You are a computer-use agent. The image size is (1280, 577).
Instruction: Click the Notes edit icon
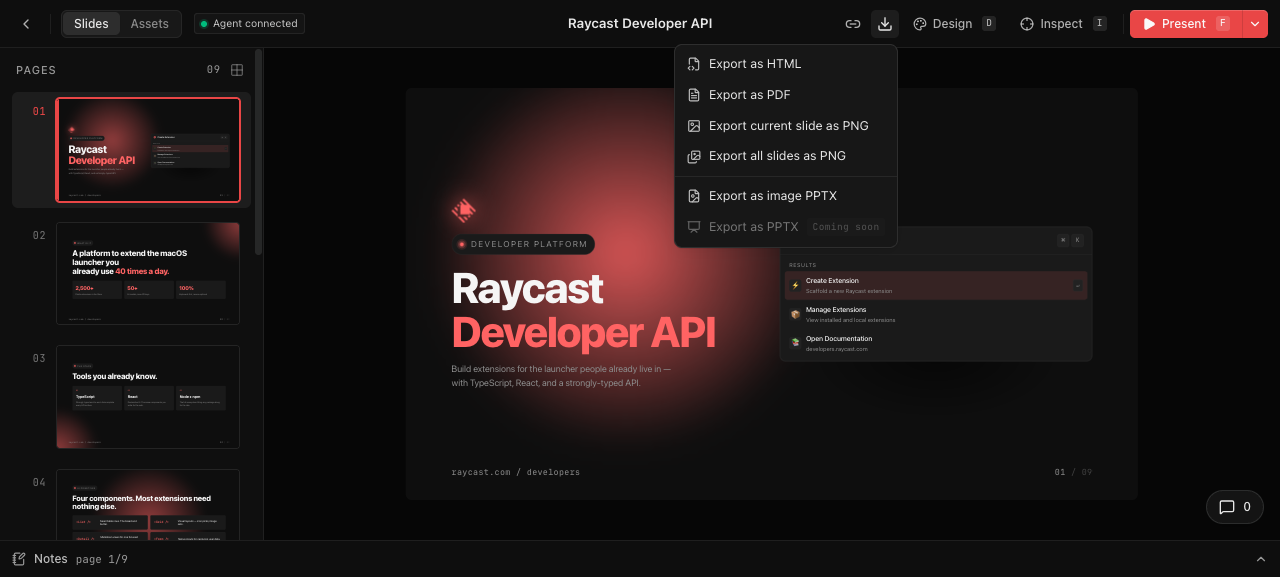[19, 559]
